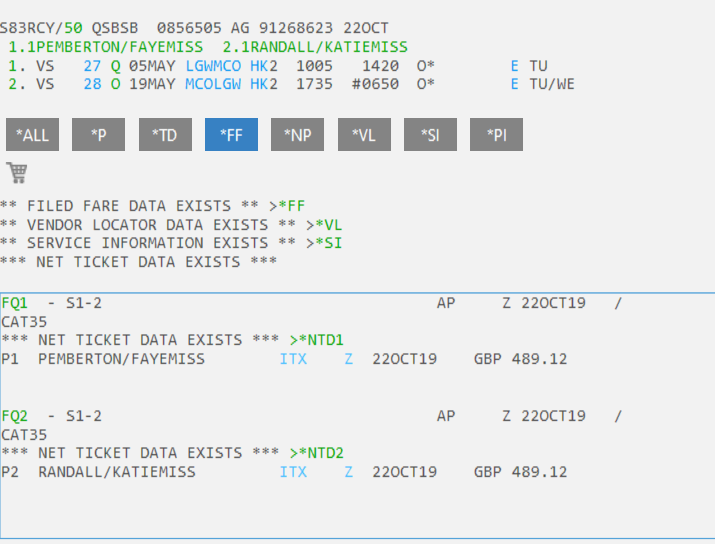This screenshot has width=715, height=544.
Task: Click segment number 2. VS
Action: pyautogui.click(x=31, y=84)
